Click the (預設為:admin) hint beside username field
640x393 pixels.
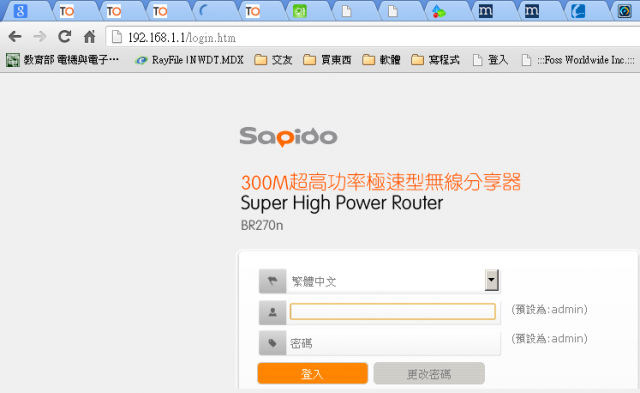(x=549, y=309)
